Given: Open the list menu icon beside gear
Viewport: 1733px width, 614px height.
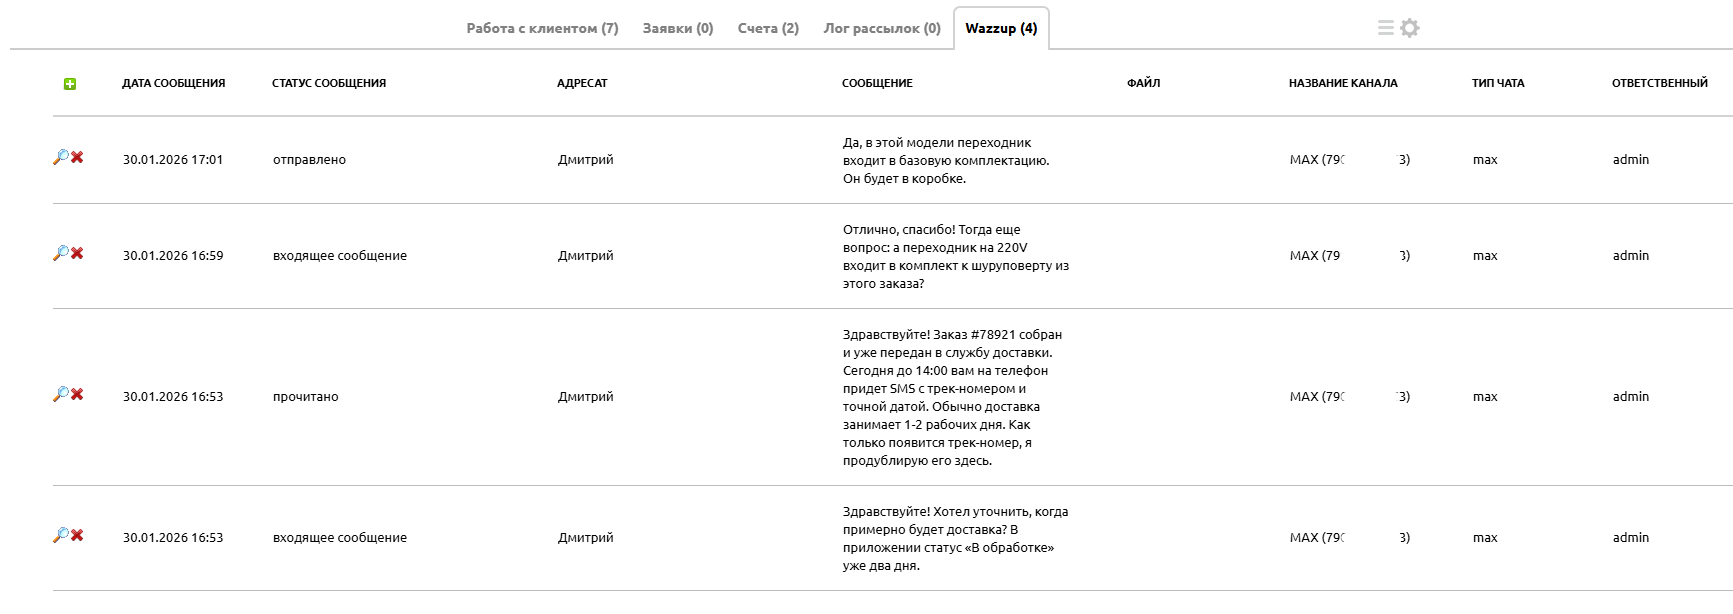Looking at the screenshot, I should pyautogui.click(x=1386, y=28).
